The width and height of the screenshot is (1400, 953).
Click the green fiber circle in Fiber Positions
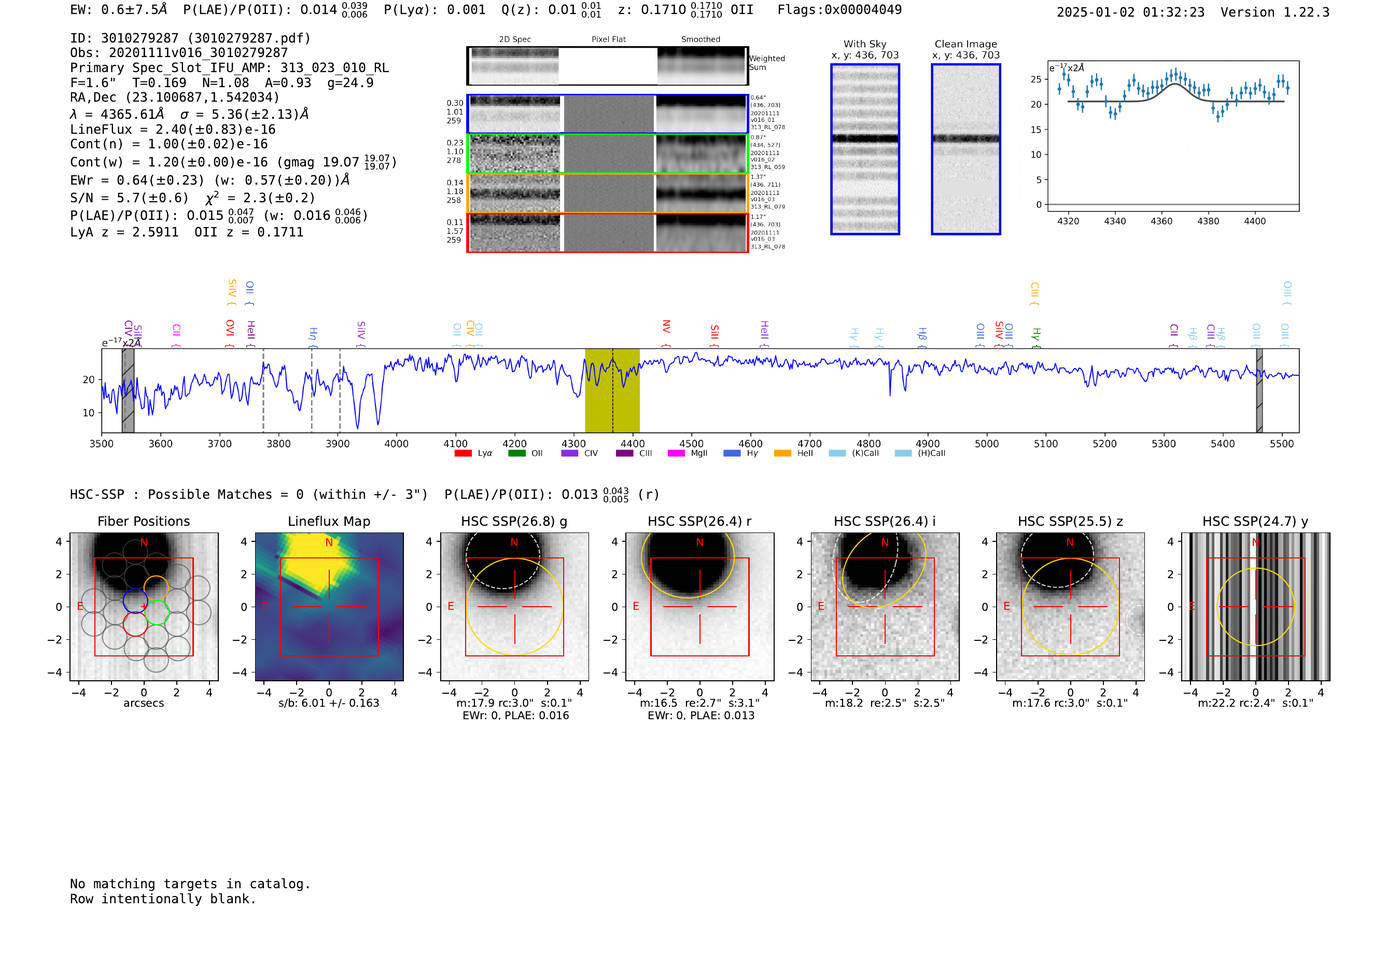coord(155,613)
